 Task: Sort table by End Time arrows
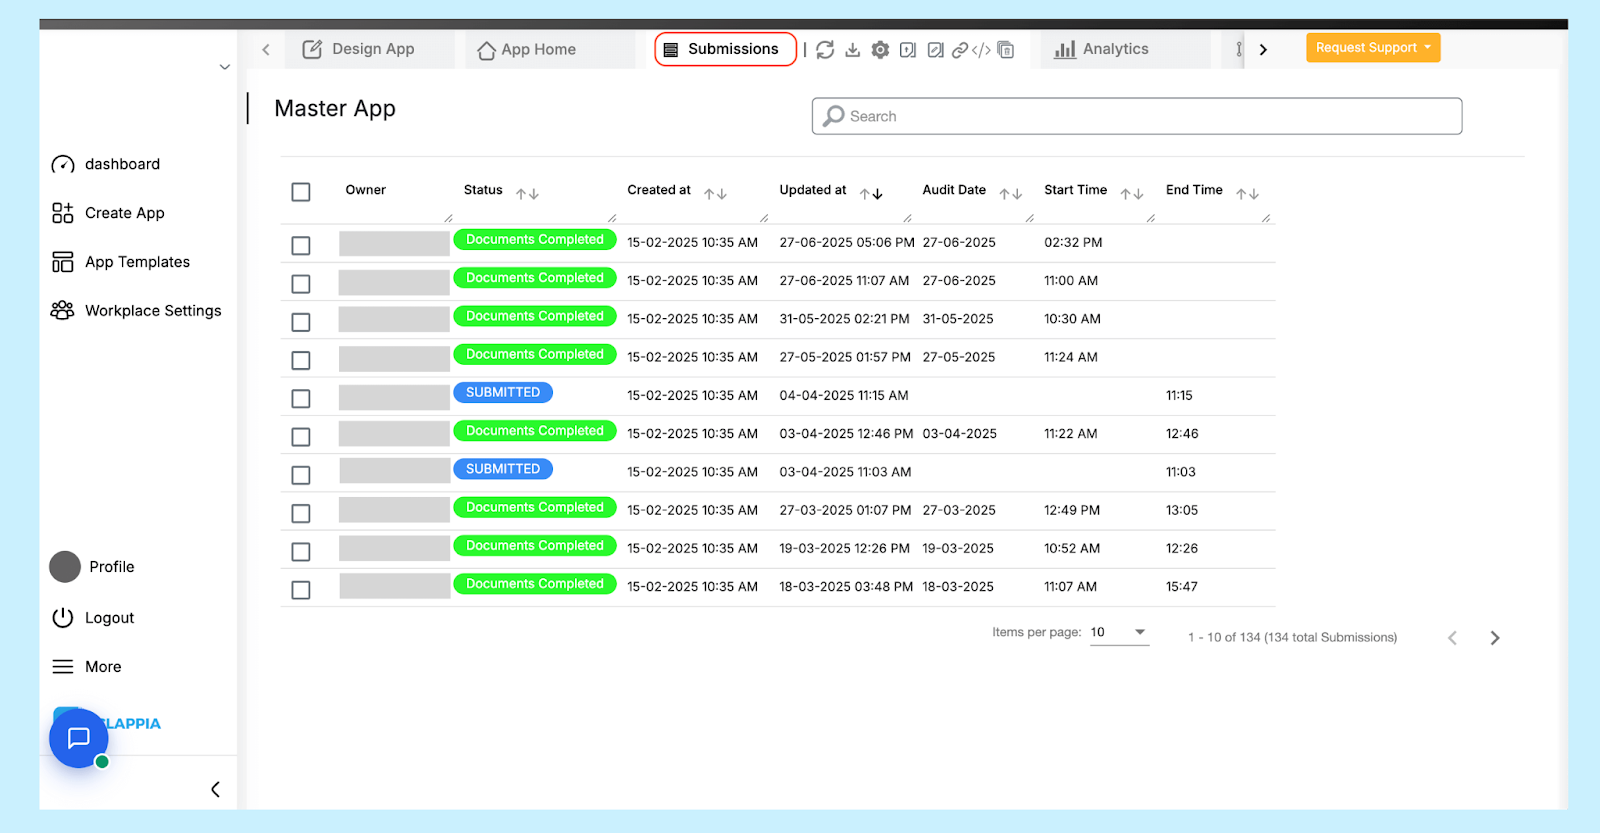pos(1247,194)
